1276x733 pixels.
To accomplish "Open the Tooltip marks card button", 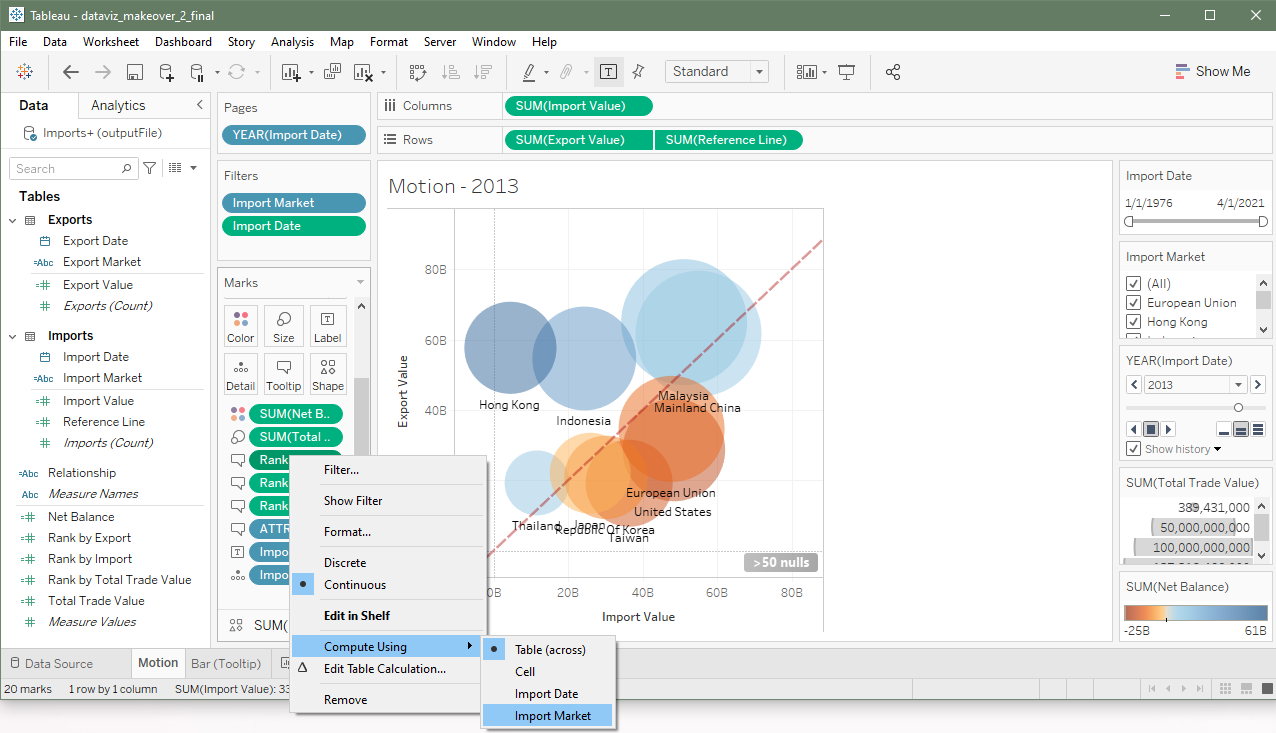I will 284,374.
